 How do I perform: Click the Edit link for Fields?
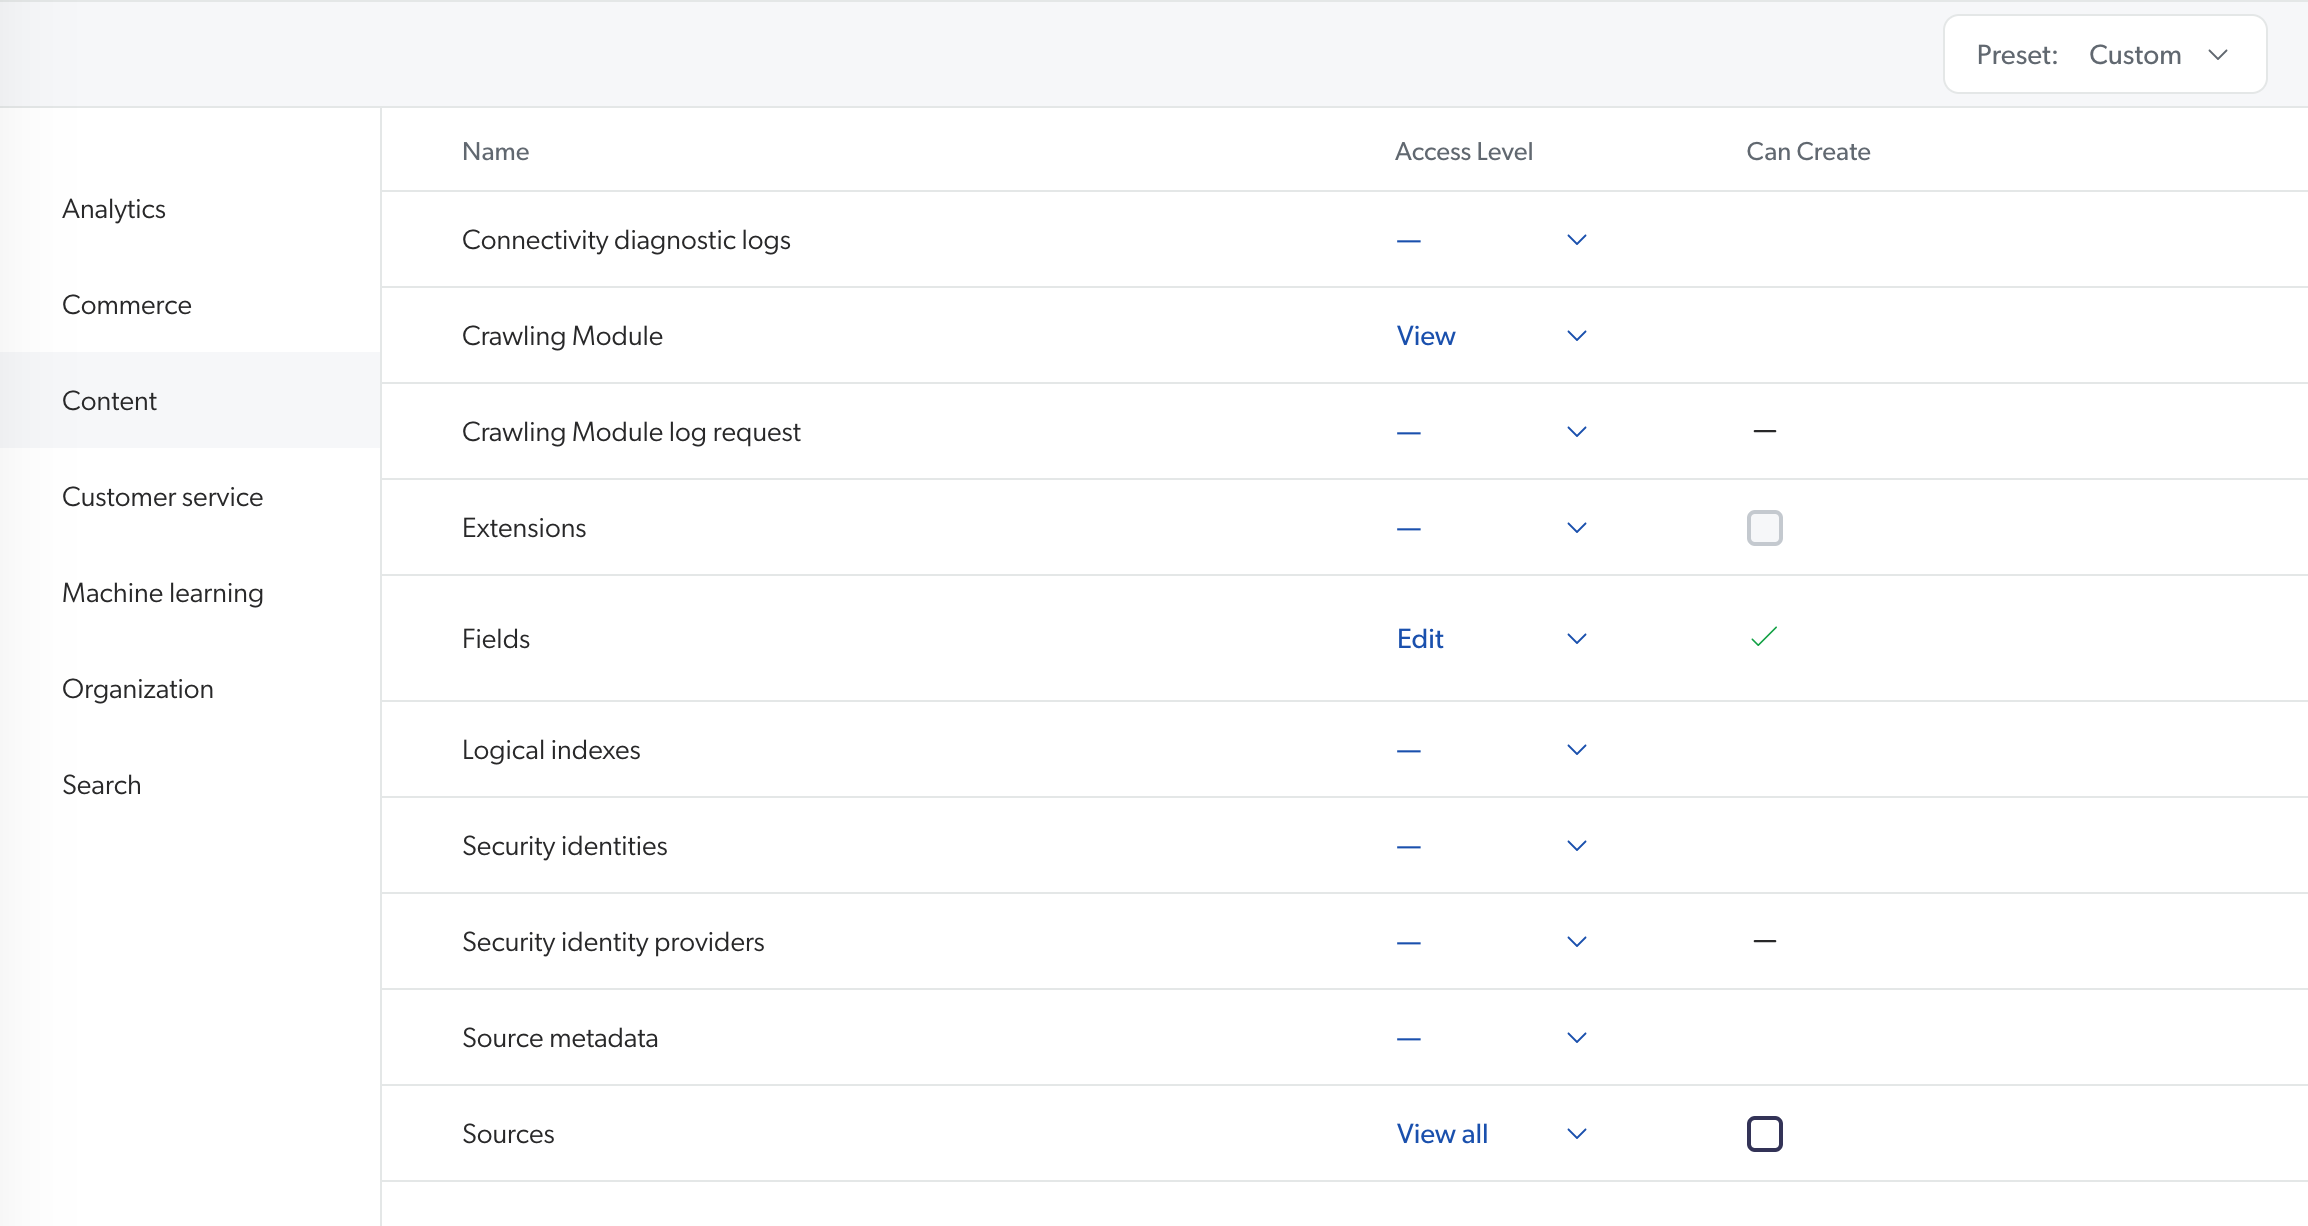[1419, 638]
